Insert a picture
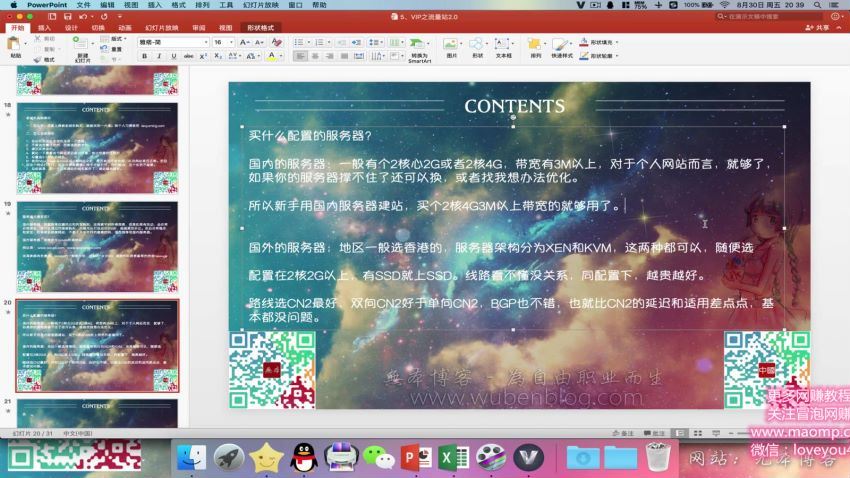 click(x=450, y=48)
